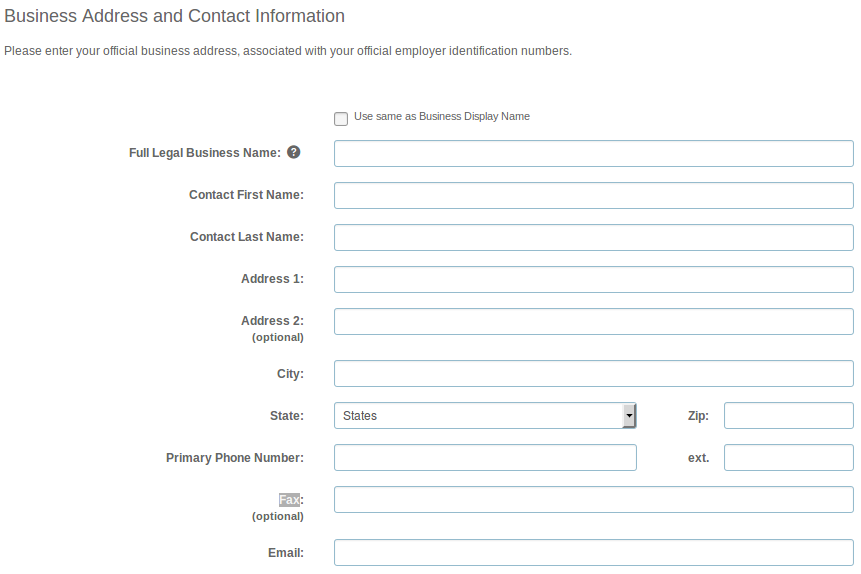This screenshot has width=861, height=574.
Task: Click the optional Address 2 field
Action: pos(594,321)
